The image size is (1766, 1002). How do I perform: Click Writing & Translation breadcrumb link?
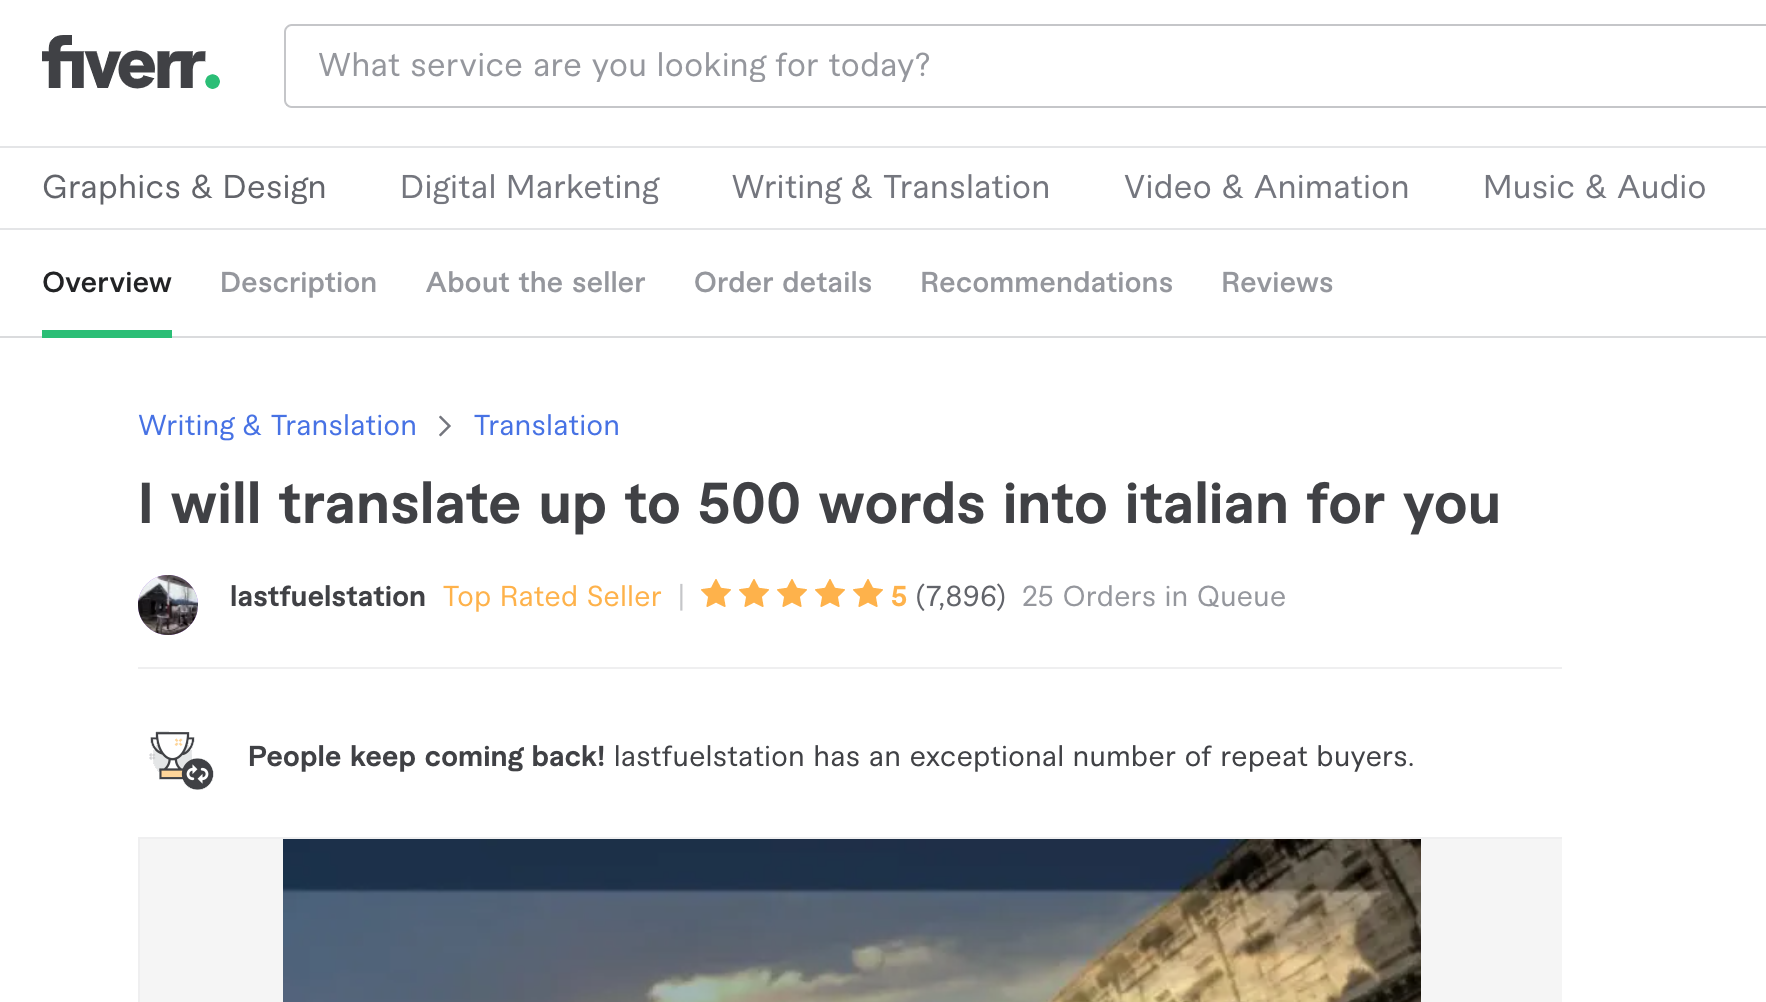(x=277, y=426)
